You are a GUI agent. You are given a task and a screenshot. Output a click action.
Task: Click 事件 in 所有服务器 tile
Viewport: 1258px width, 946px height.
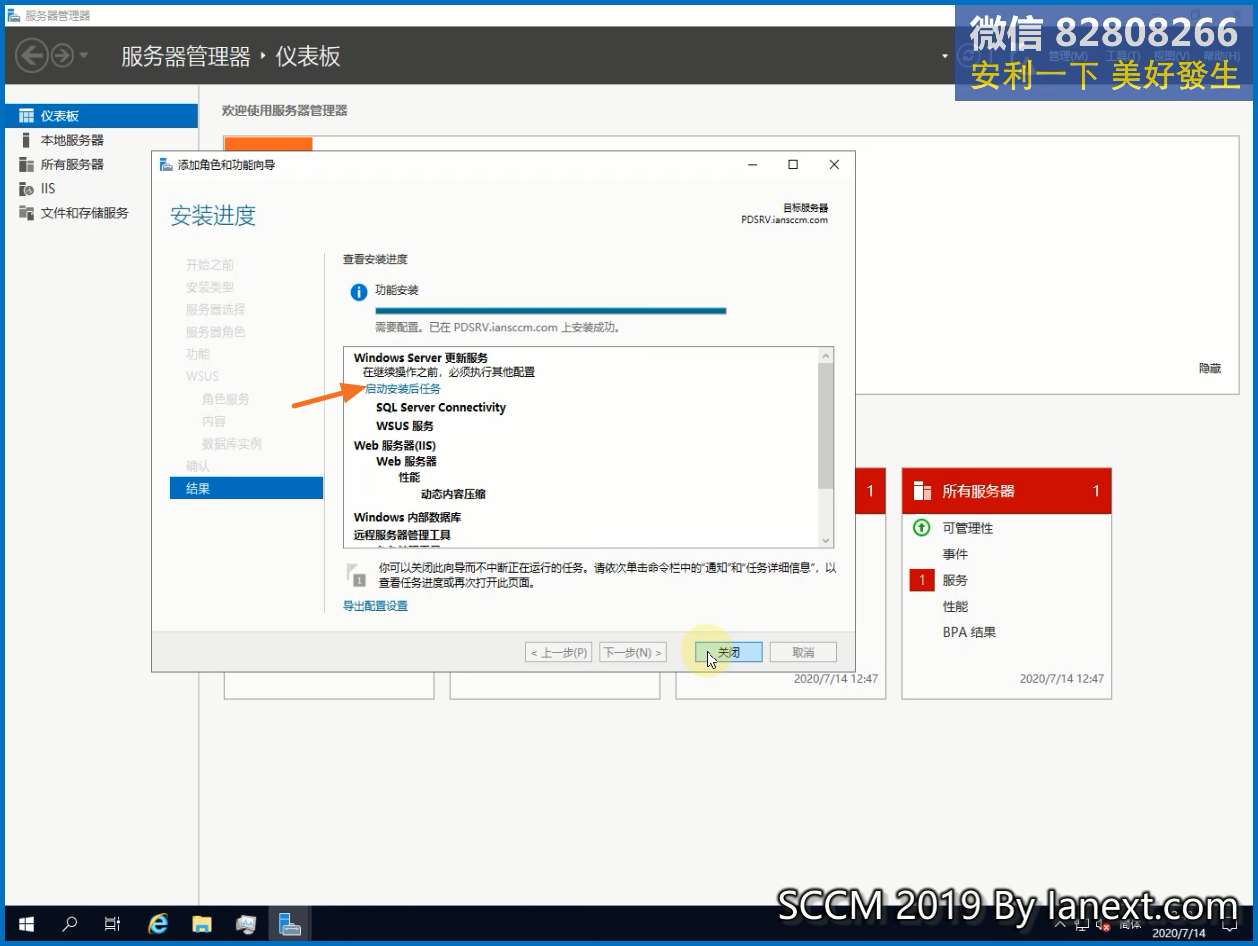coord(955,554)
